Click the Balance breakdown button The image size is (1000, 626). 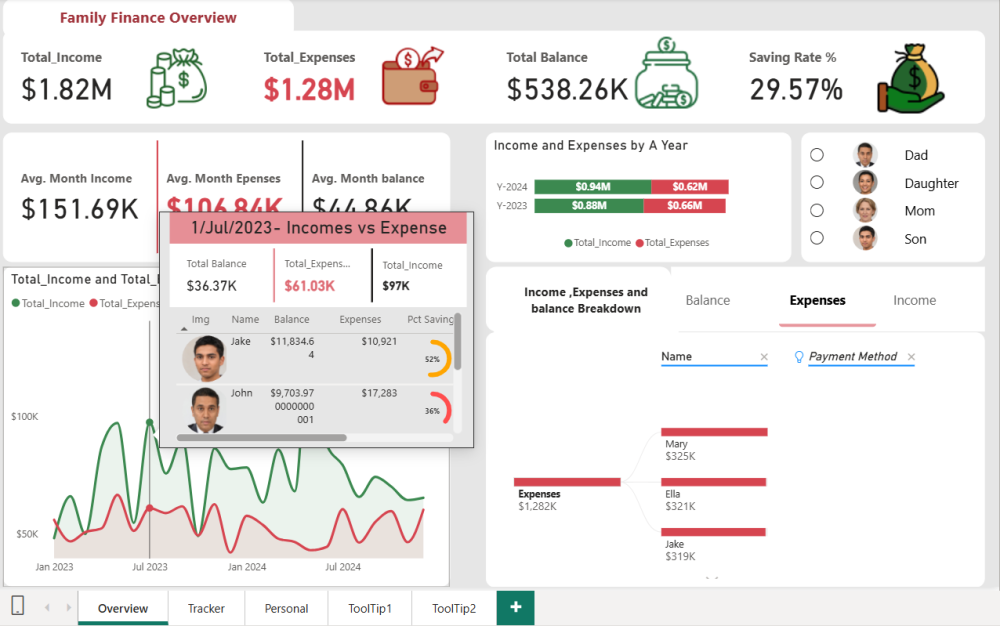point(707,300)
